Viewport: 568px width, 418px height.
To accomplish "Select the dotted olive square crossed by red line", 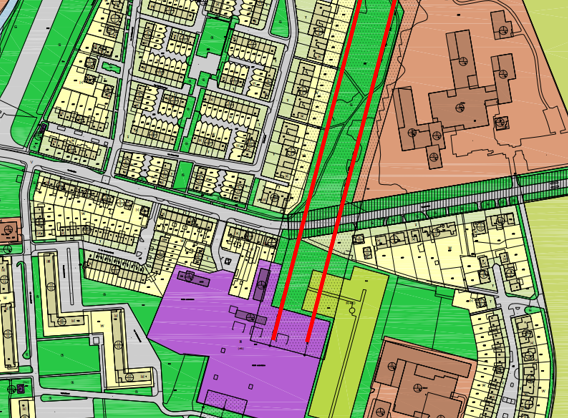I will pyautogui.click(x=323, y=293).
